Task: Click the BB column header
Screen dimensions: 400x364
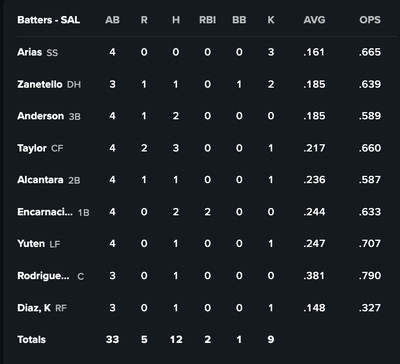Action: click(x=239, y=20)
